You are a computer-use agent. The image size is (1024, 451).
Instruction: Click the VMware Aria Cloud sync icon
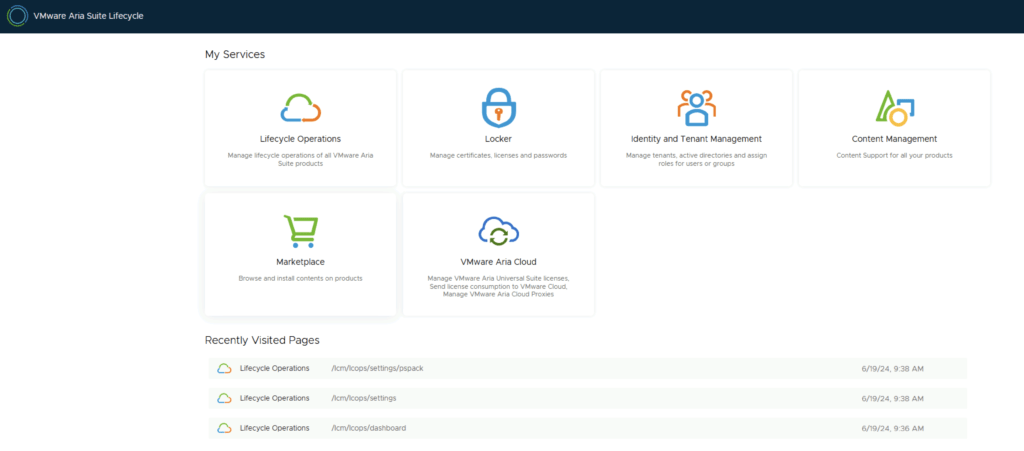[x=498, y=231]
